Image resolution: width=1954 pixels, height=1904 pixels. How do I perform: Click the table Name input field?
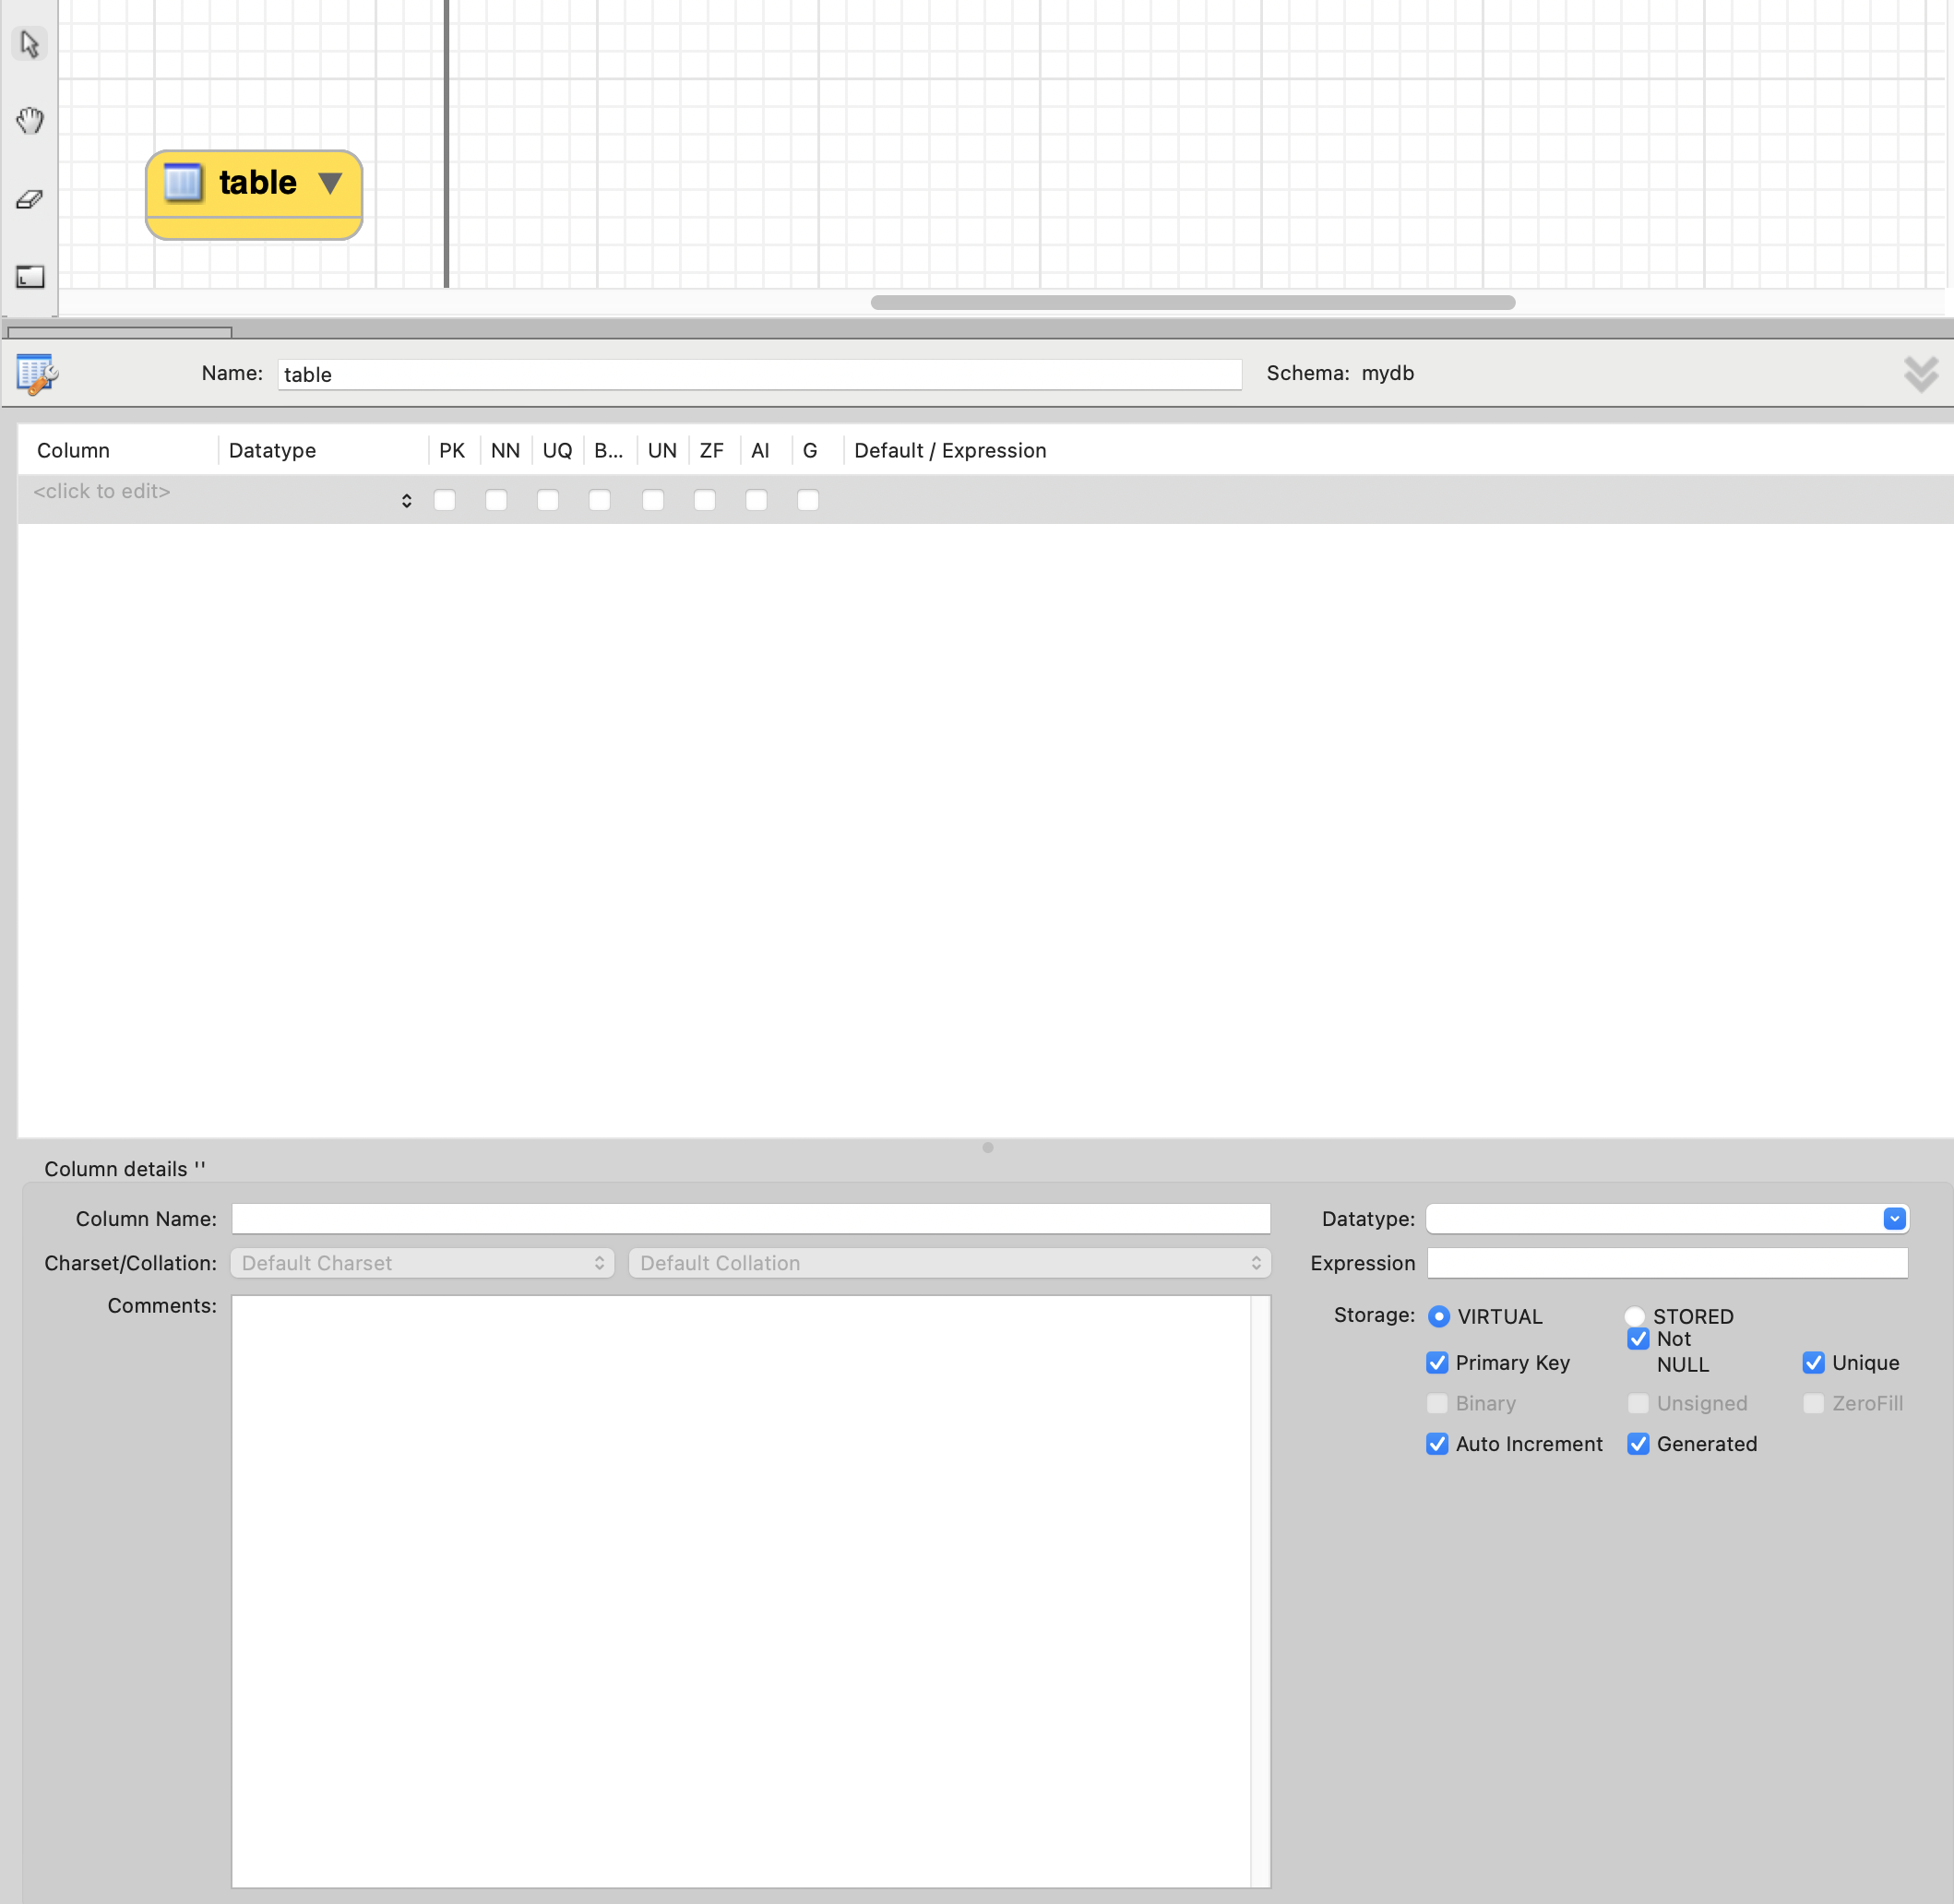click(x=758, y=375)
